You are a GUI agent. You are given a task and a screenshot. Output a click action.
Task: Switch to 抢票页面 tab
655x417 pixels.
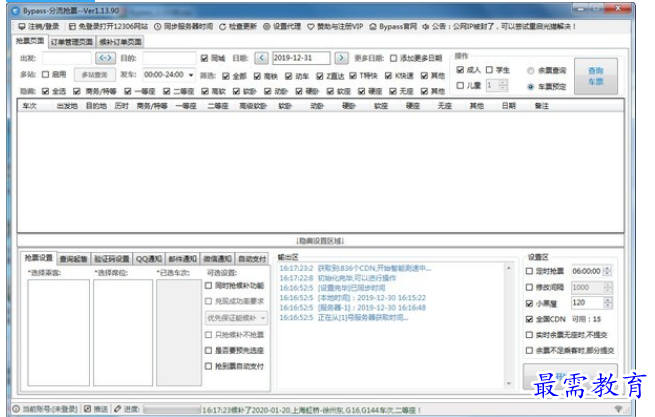(x=30, y=41)
